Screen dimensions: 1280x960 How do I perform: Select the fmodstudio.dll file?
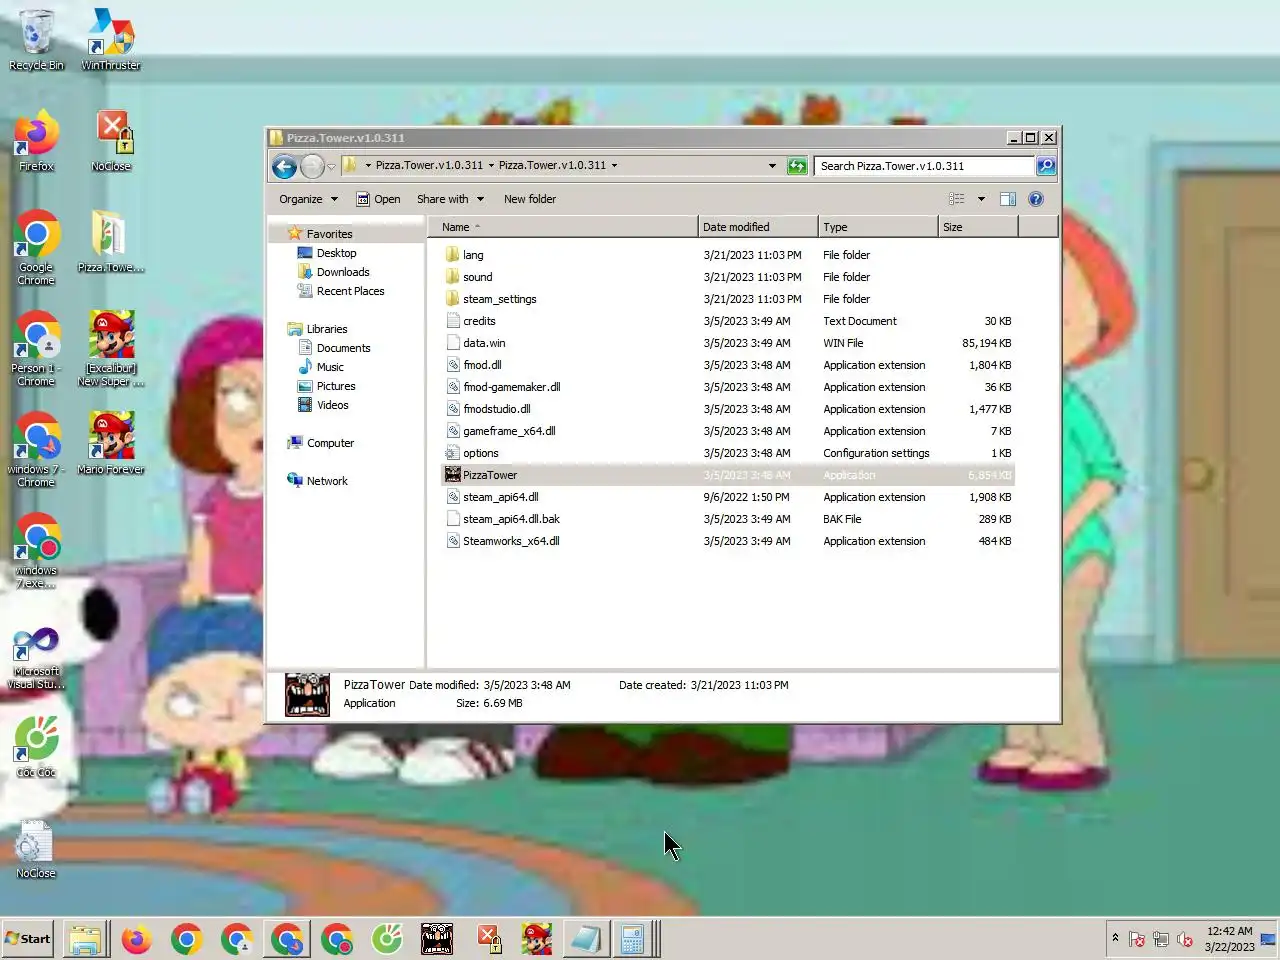tap(497, 409)
